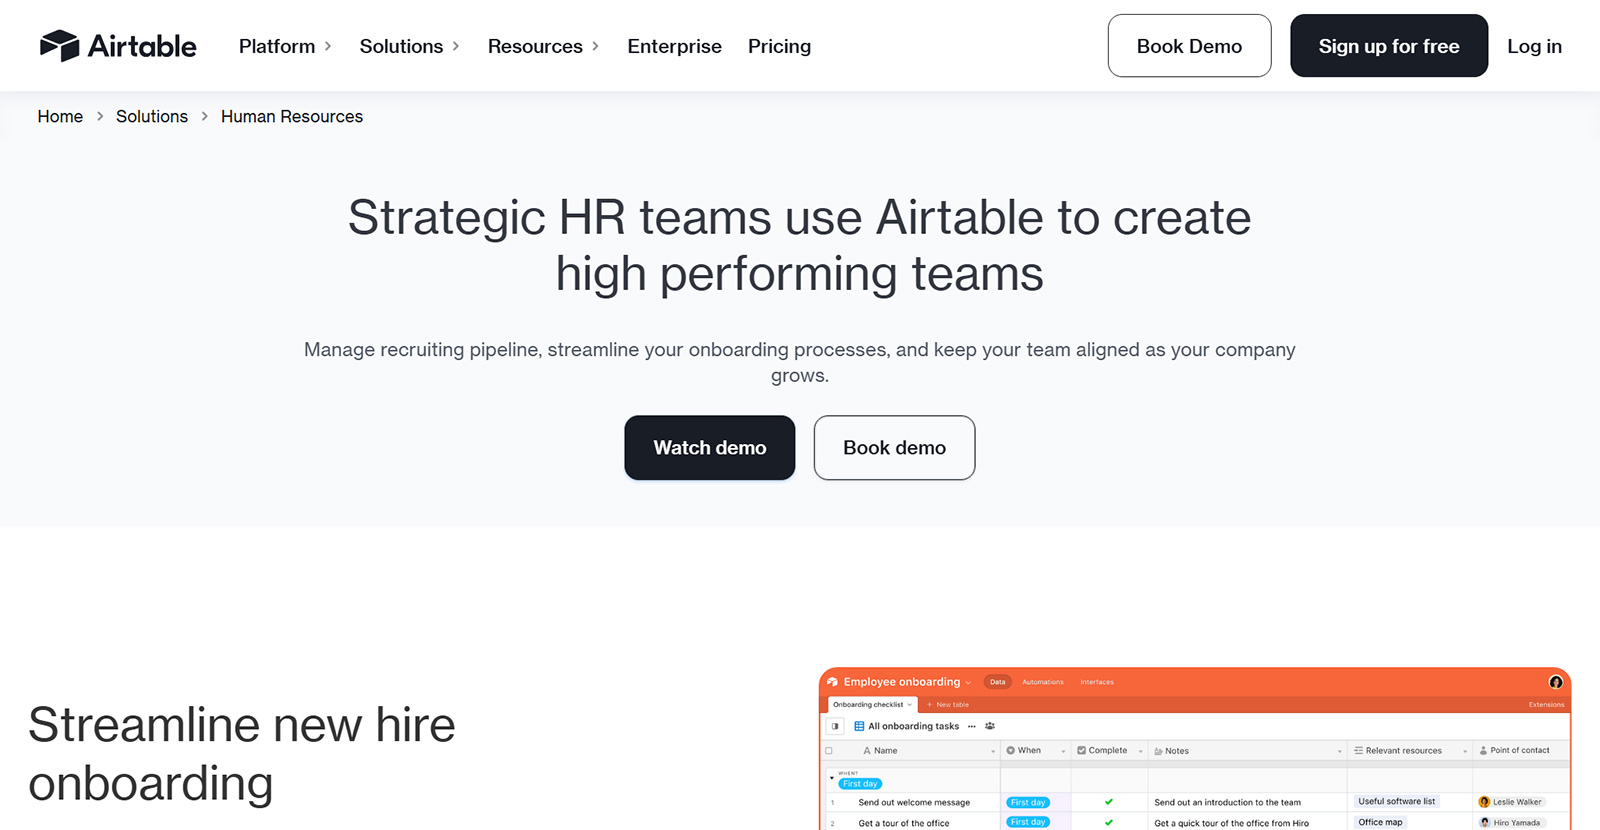Viewport: 1600px width, 830px height.
Task: Go to Solutions in the breadcrumb
Action: pos(152,116)
